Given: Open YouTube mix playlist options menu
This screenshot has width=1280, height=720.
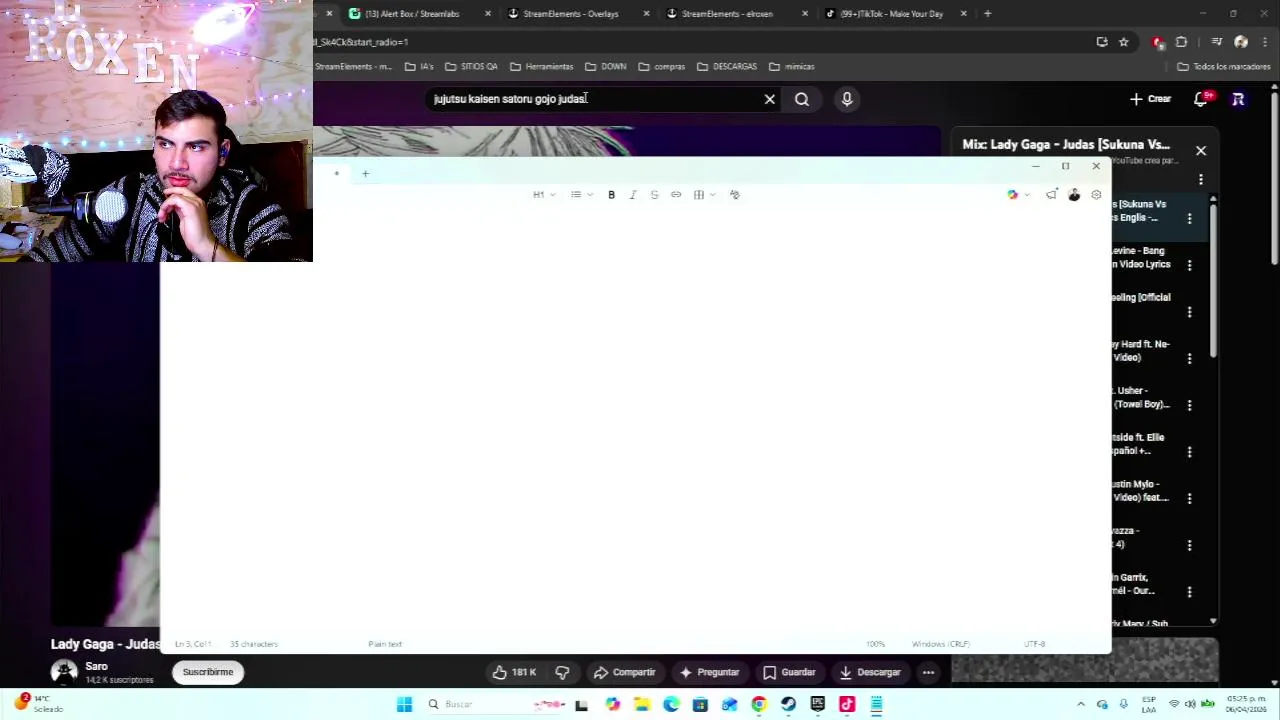Looking at the screenshot, I should pos(1201,180).
